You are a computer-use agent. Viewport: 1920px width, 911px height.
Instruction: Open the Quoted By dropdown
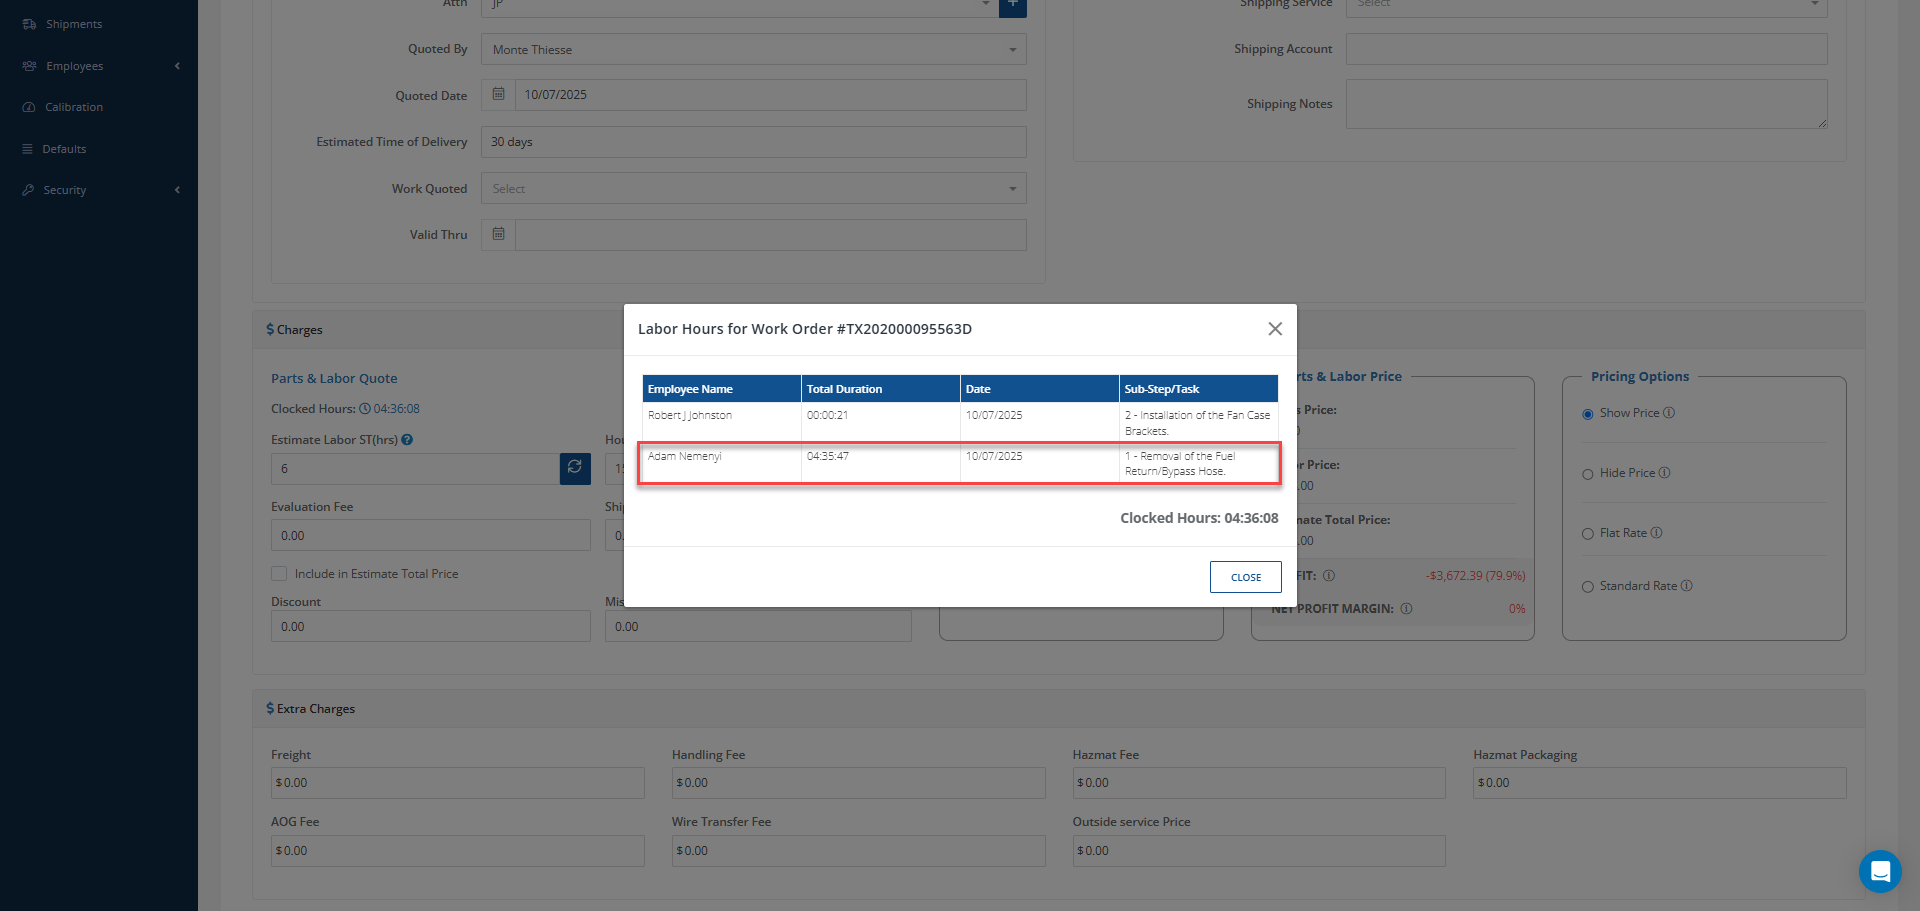pos(753,50)
